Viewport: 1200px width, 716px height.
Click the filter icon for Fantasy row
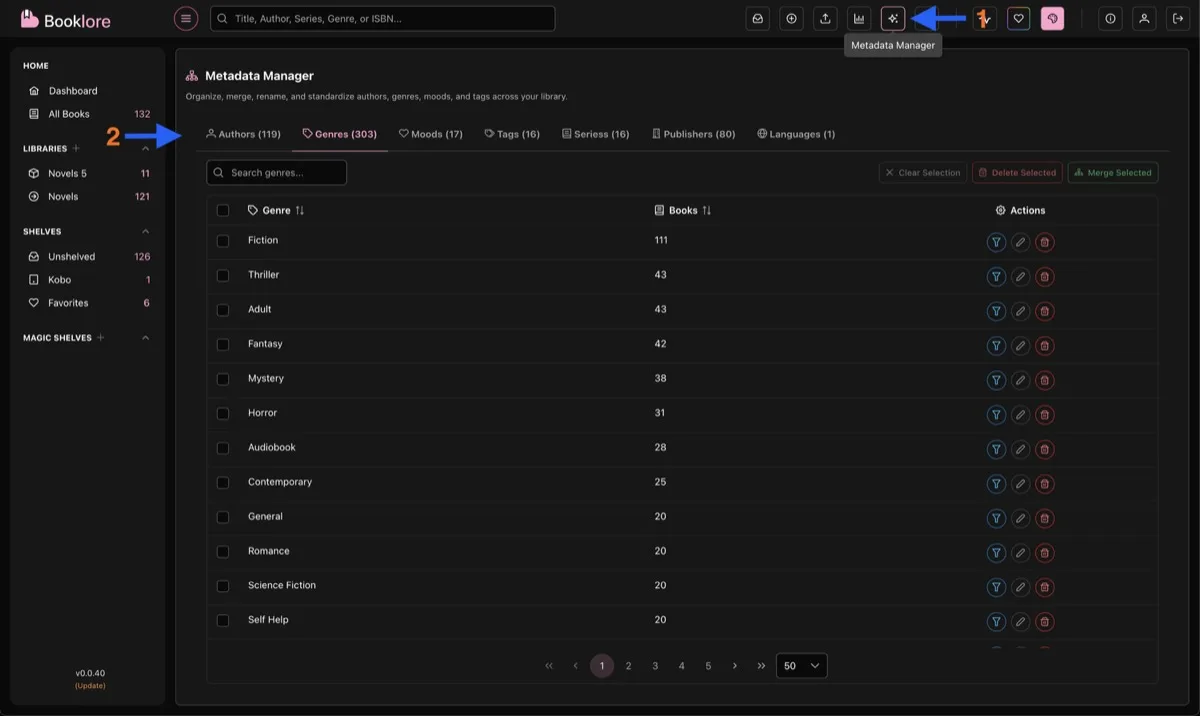pyautogui.click(x=996, y=345)
